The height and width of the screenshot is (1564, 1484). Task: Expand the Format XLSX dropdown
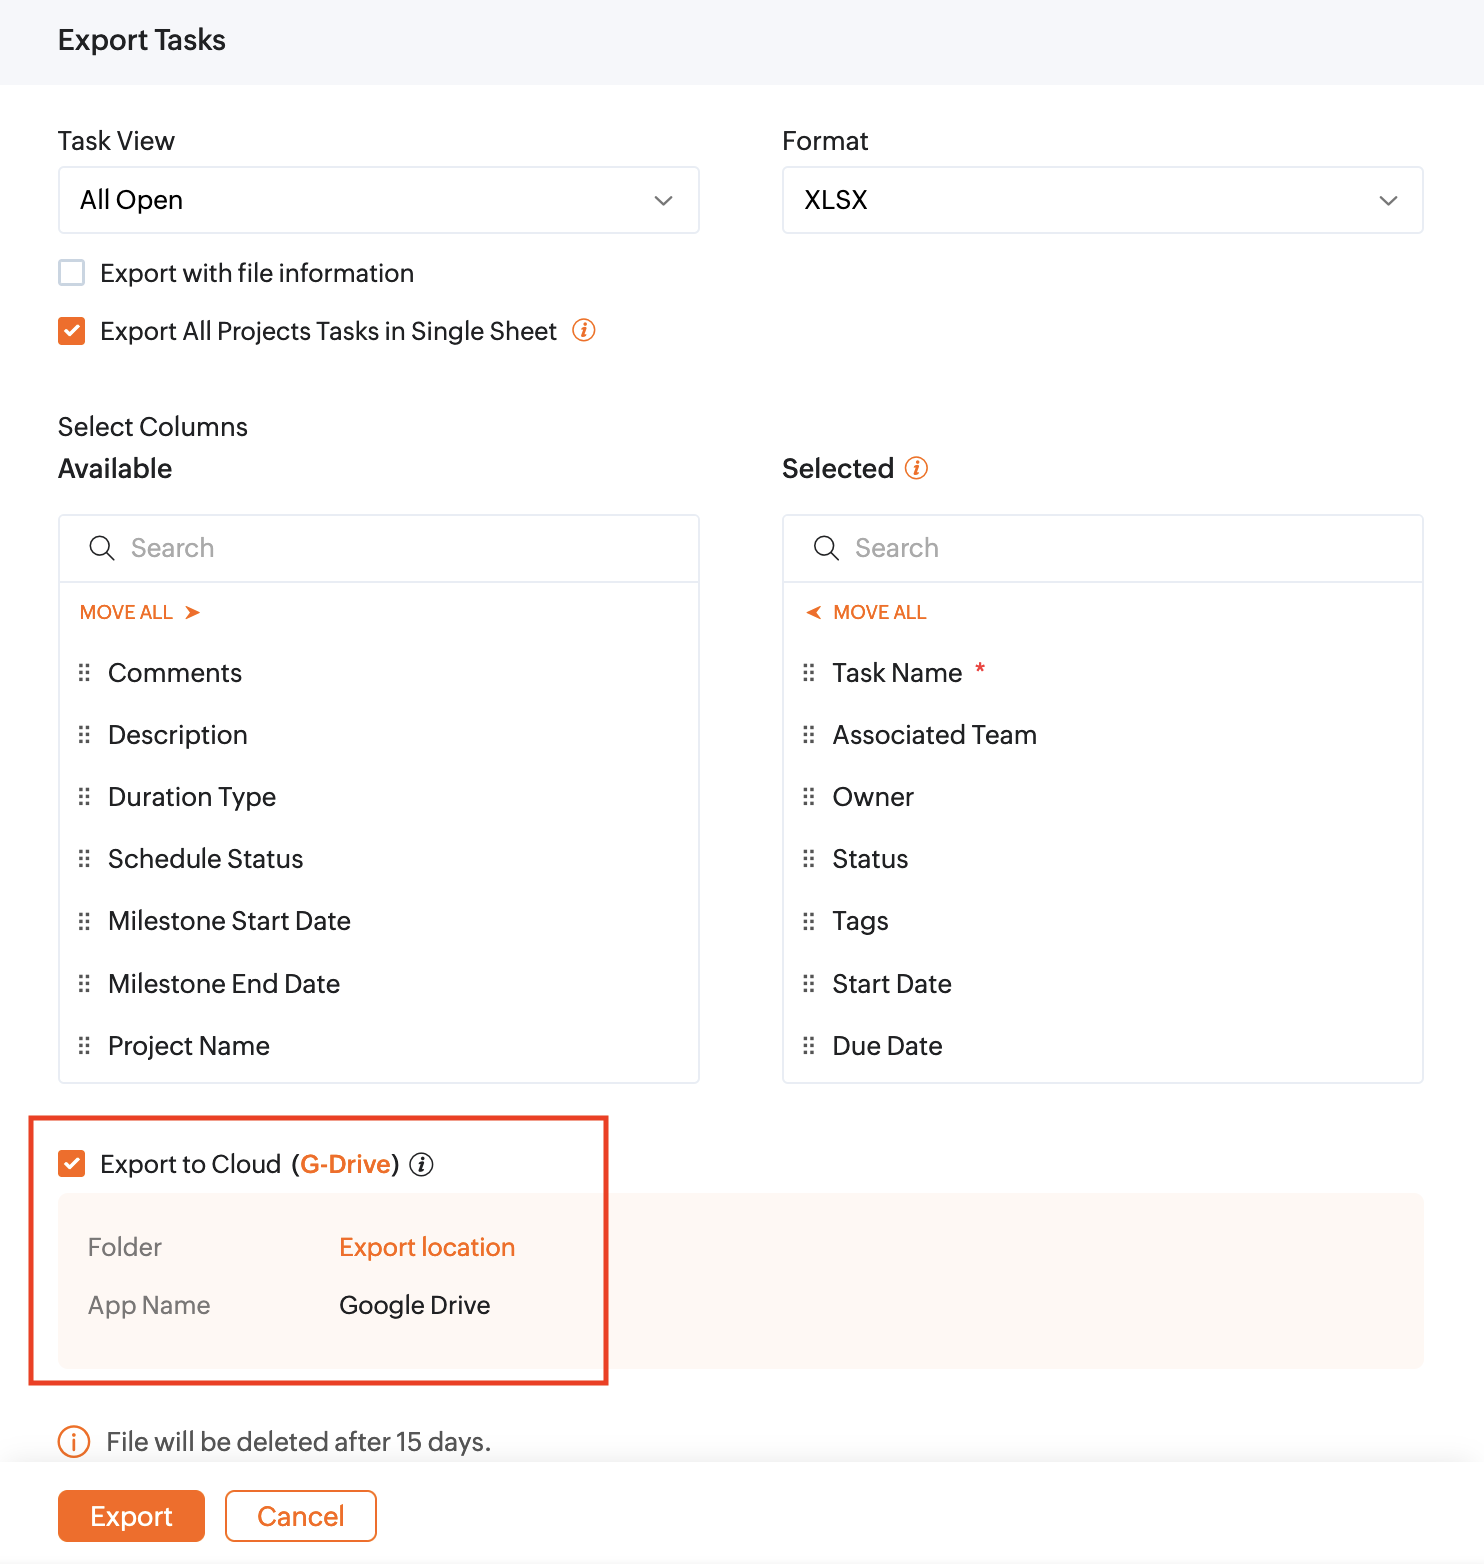[1102, 200]
